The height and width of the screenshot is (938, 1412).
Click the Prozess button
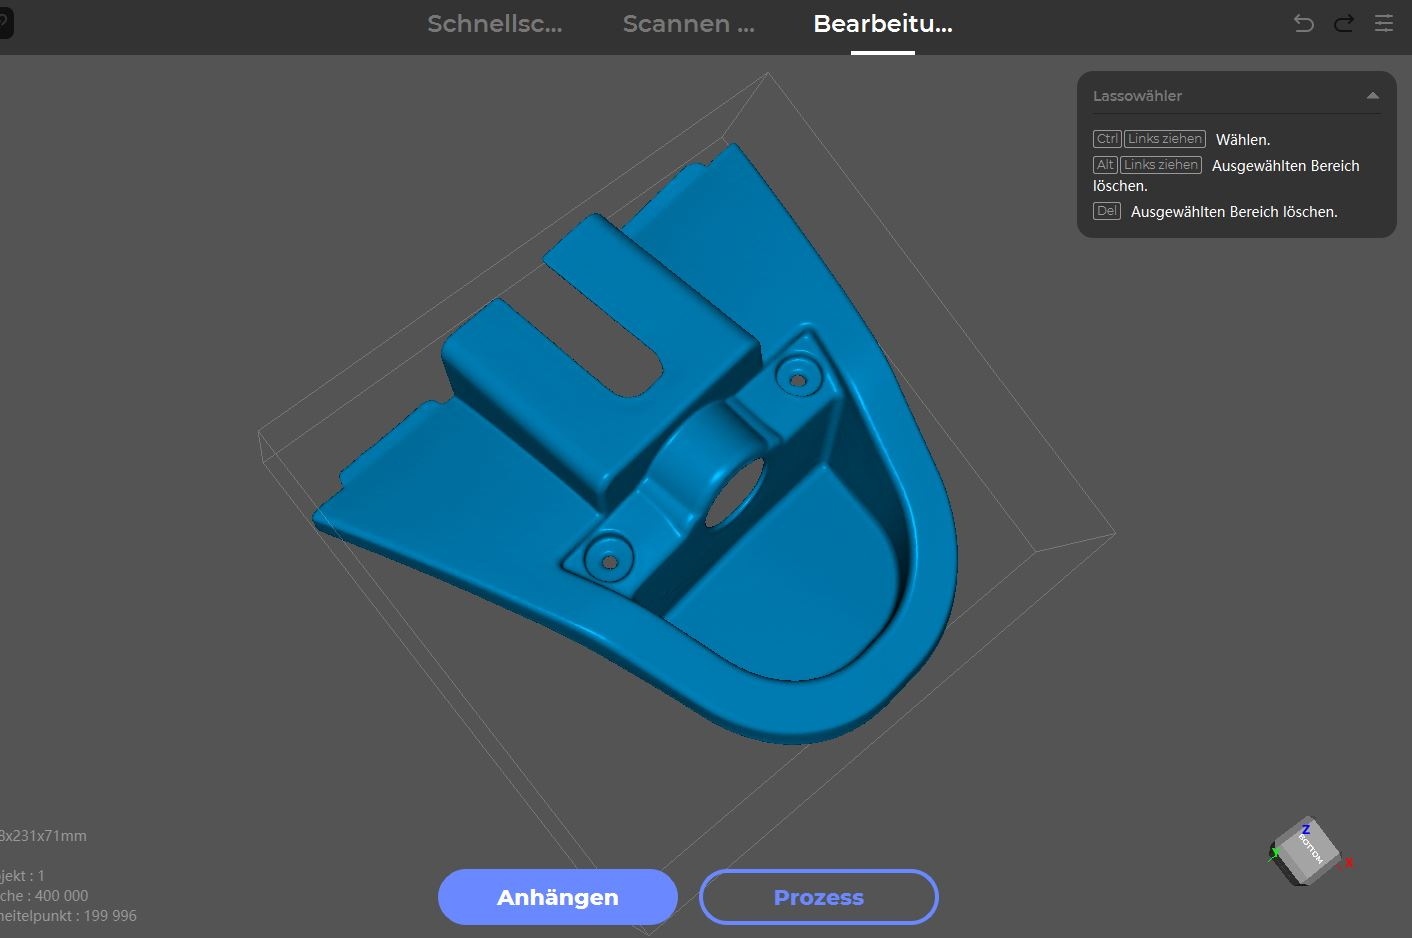[818, 897]
